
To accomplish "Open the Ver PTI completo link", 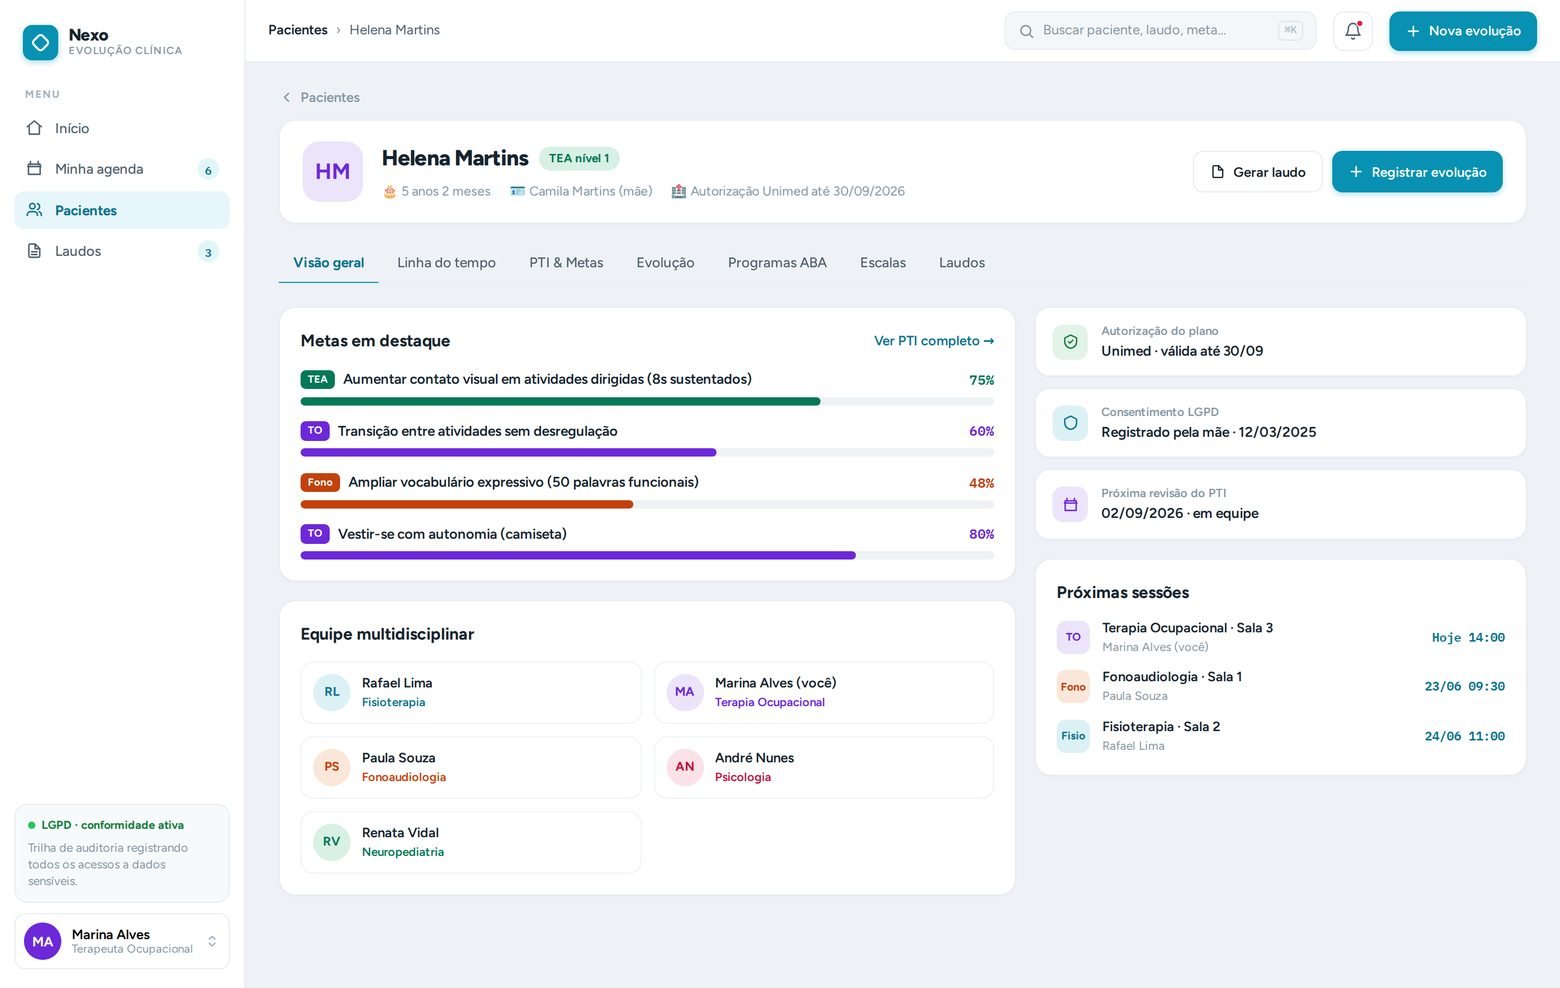I will click(x=934, y=341).
